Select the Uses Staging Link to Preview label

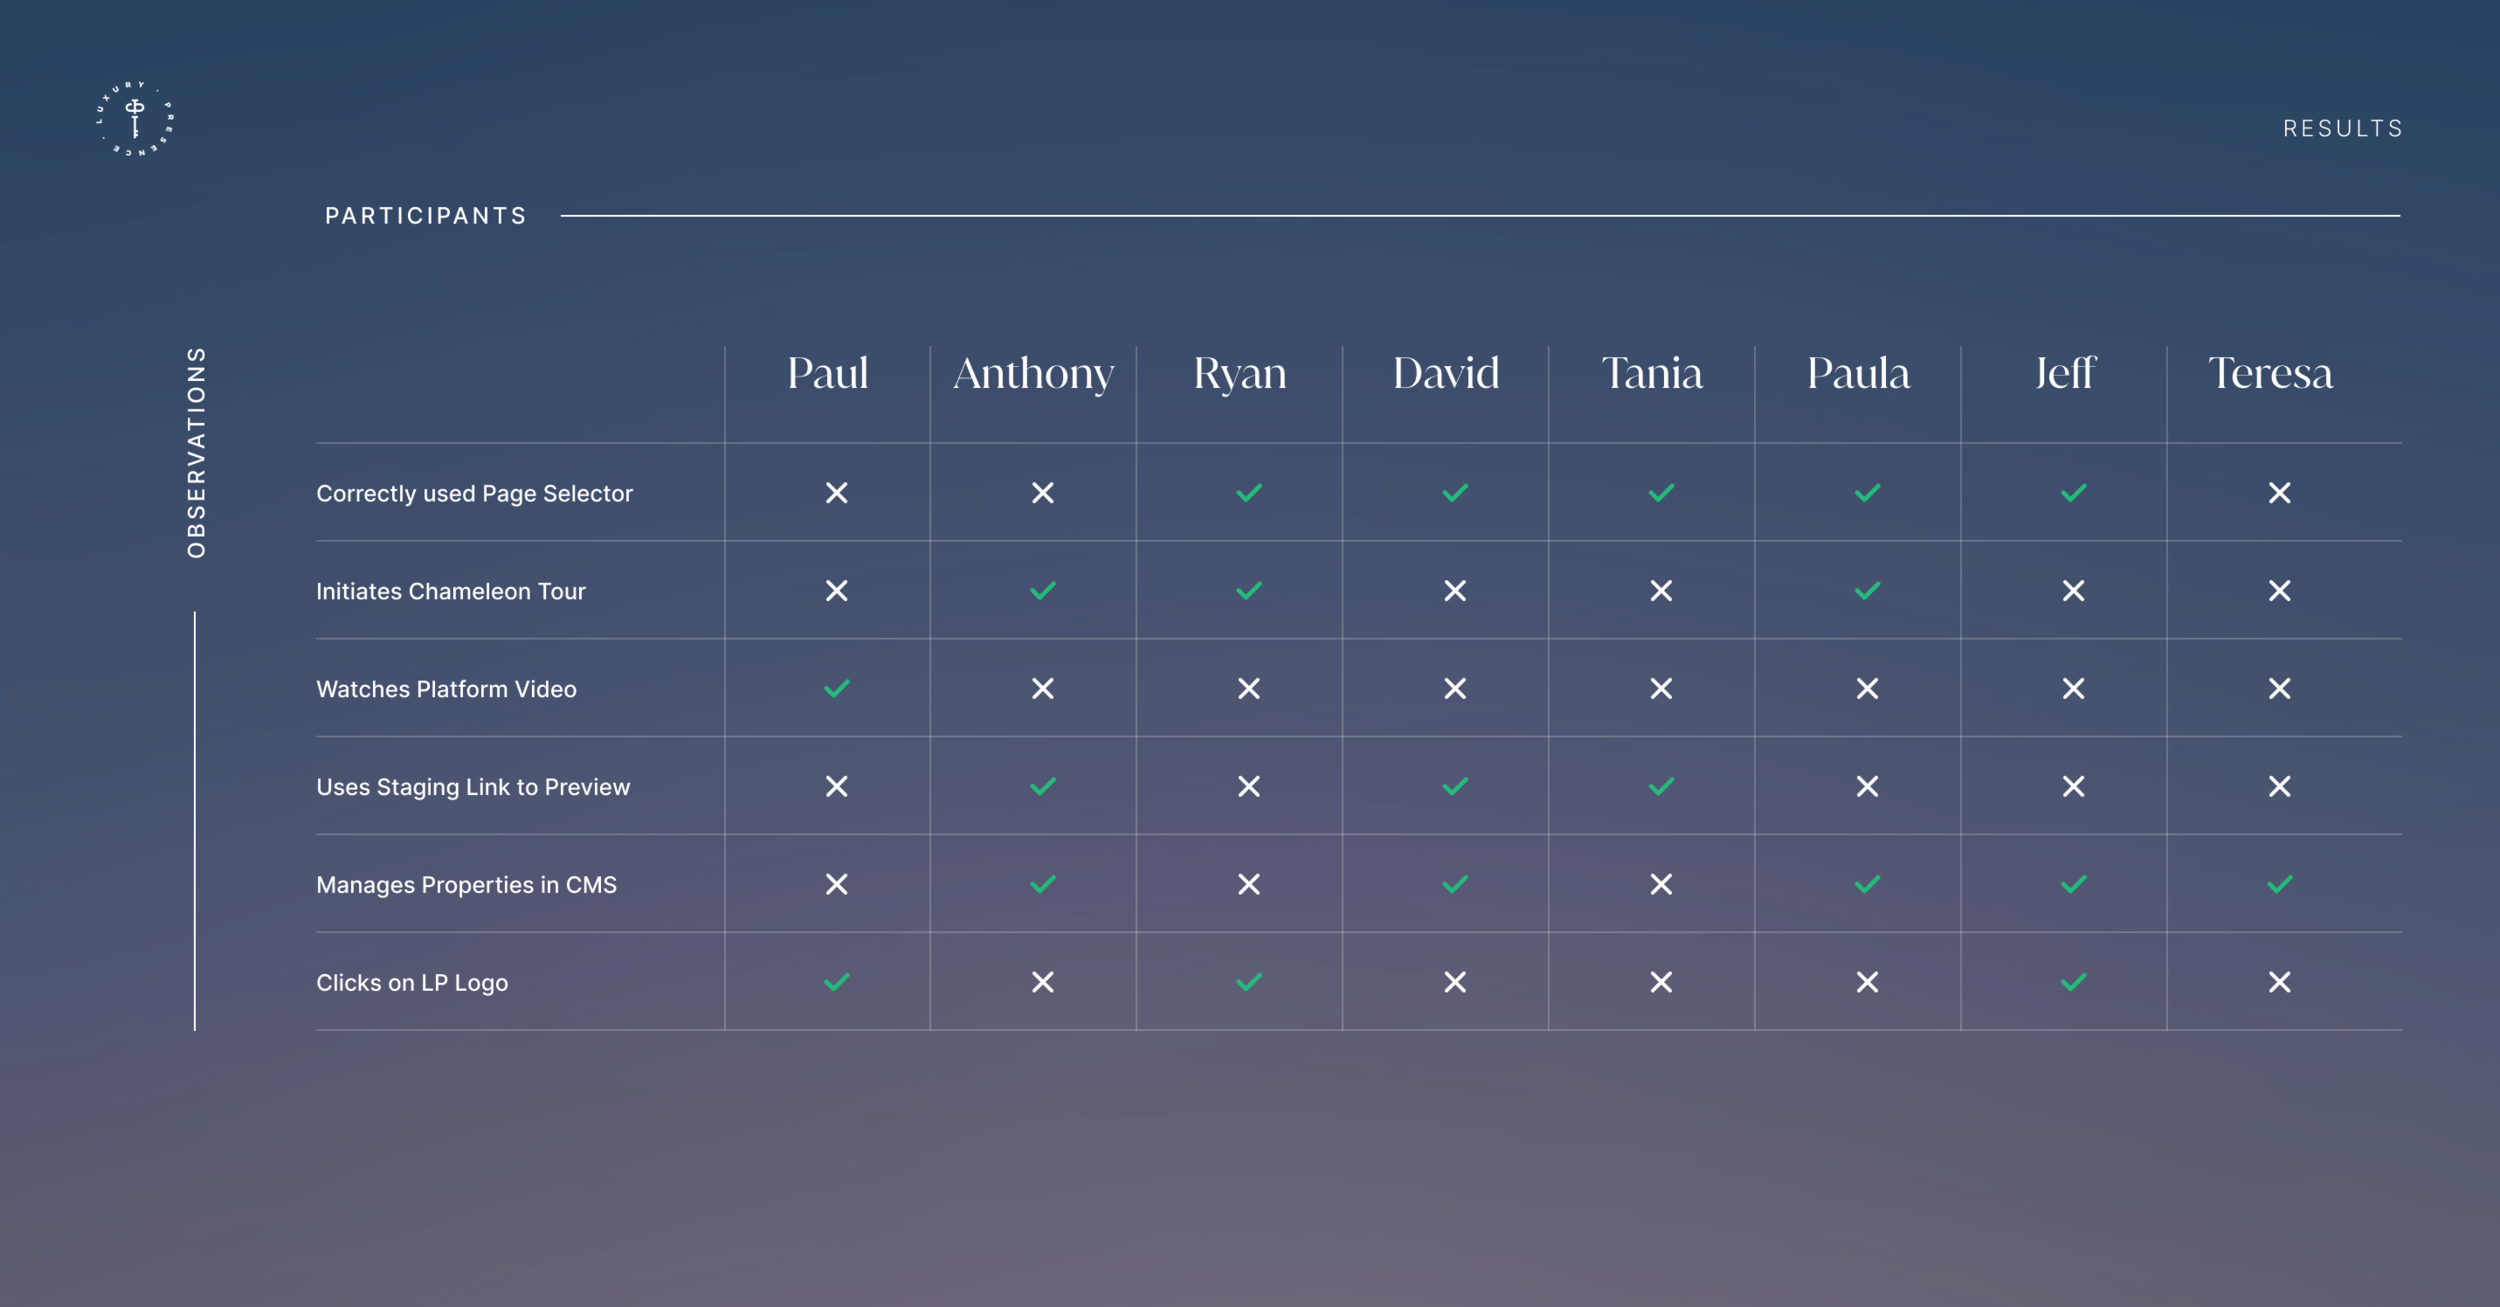click(473, 788)
